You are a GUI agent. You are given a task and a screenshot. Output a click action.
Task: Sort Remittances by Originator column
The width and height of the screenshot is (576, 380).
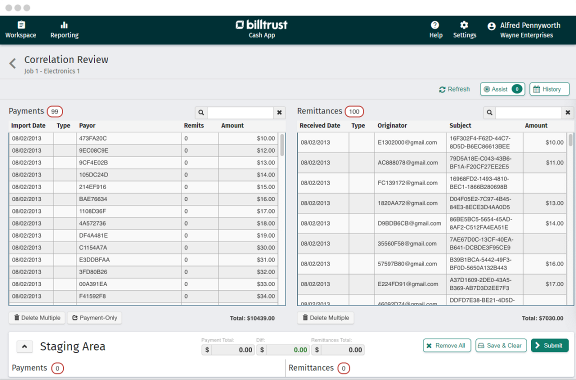[392, 126]
